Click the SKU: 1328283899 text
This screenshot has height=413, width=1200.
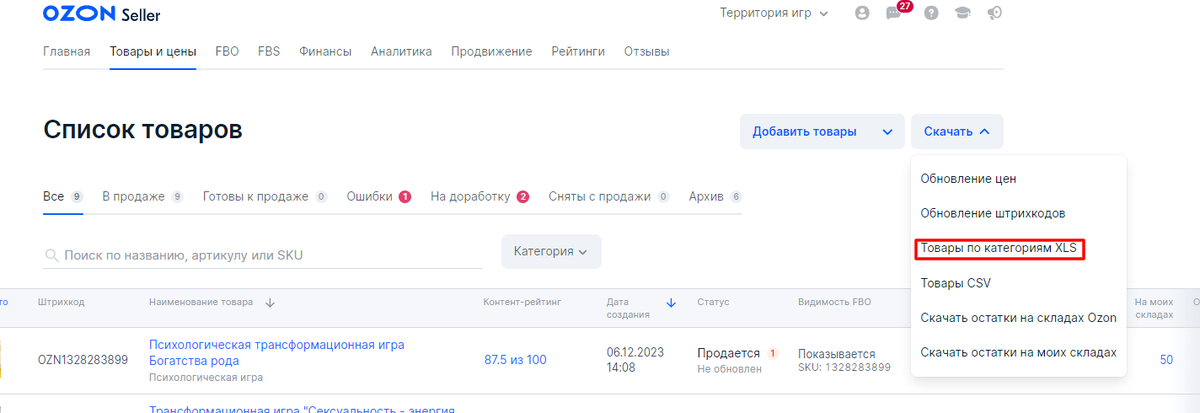[844, 369]
